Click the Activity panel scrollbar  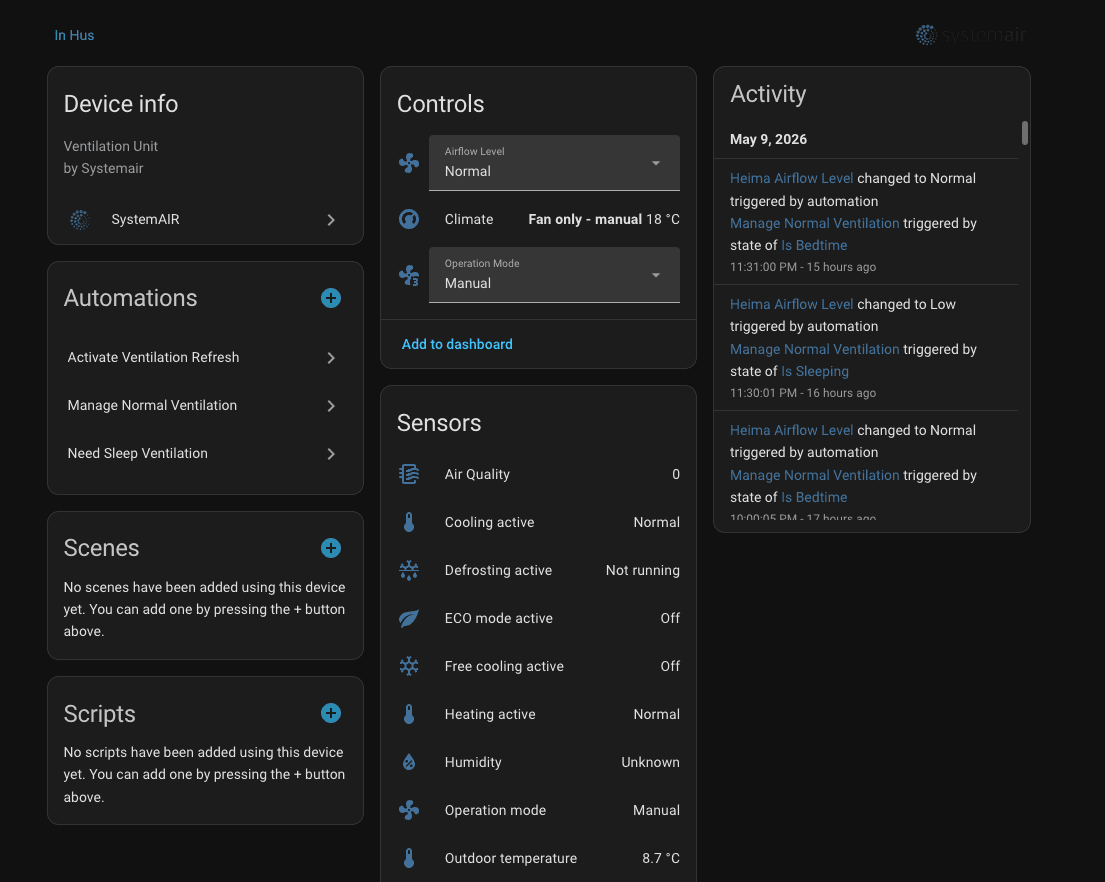pyautogui.click(x=1025, y=133)
